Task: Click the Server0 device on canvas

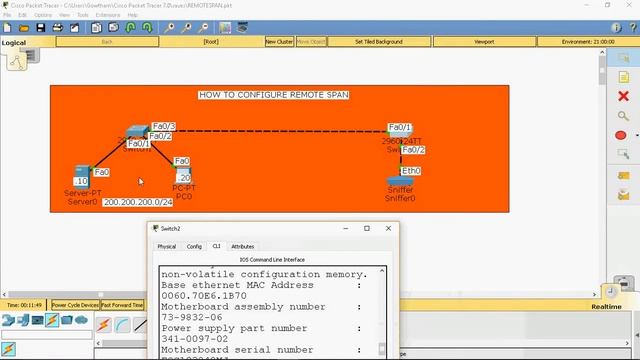Action: [x=82, y=176]
